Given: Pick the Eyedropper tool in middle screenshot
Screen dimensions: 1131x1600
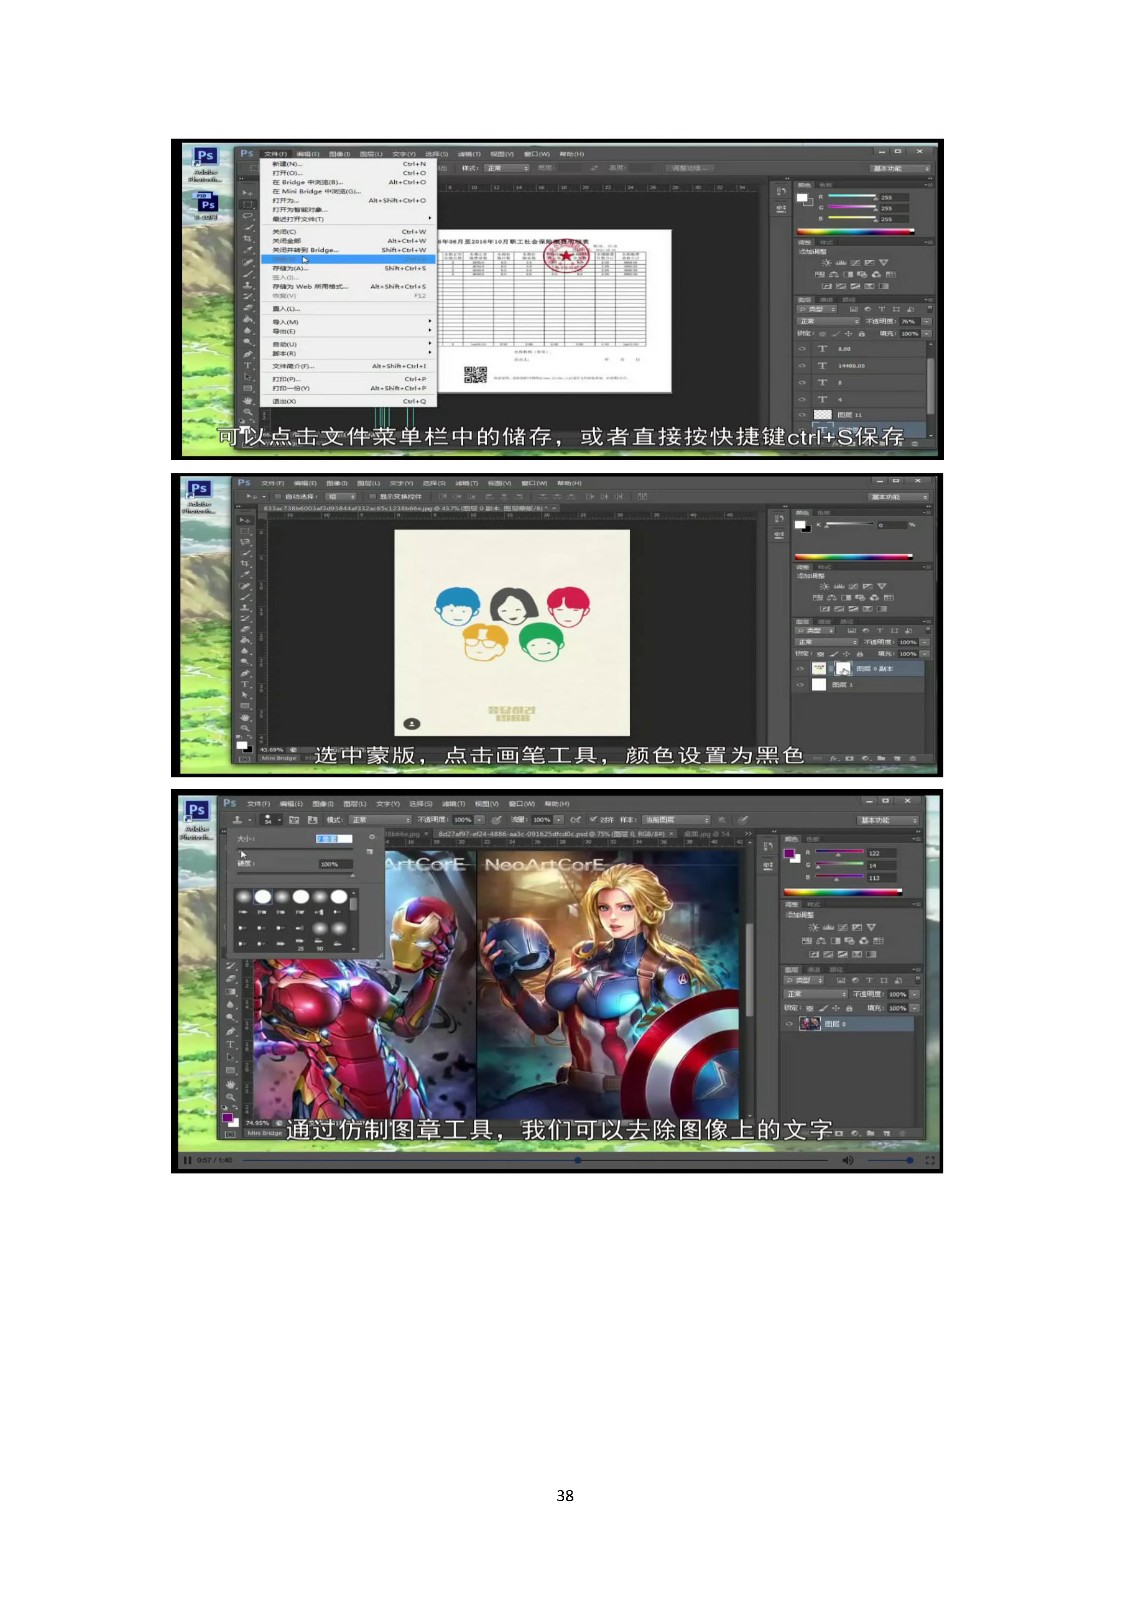Looking at the screenshot, I should 245,575.
